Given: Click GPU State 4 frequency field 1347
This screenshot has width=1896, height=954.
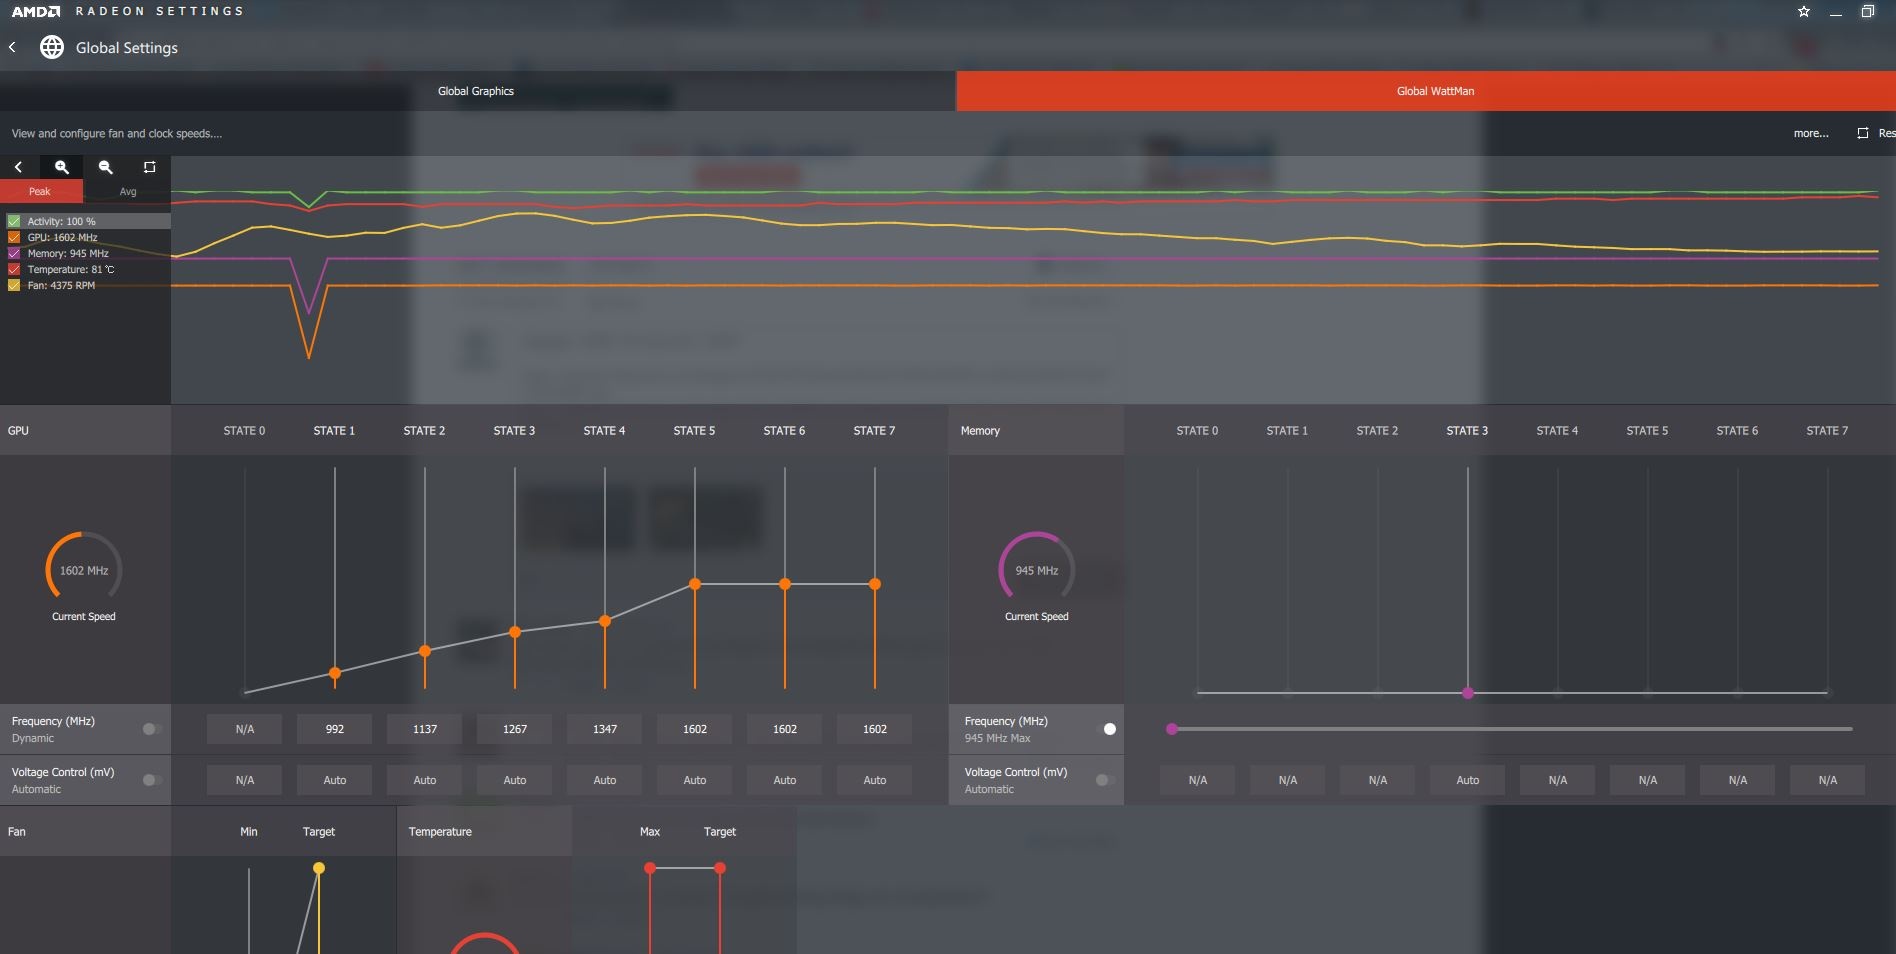Looking at the screenshot, I should click(x=605, y=729).
